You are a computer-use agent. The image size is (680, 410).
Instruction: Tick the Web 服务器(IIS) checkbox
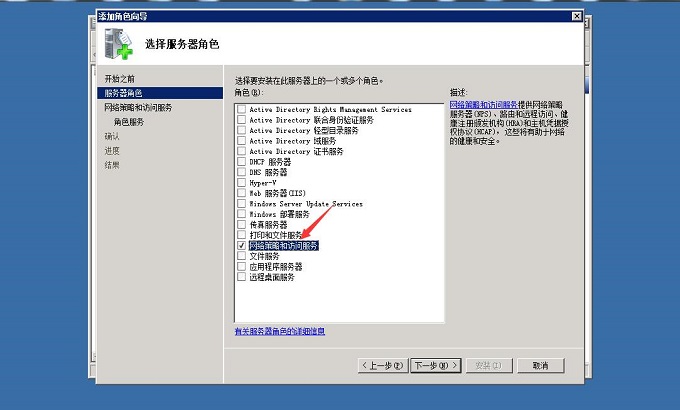tap(241, 193)
